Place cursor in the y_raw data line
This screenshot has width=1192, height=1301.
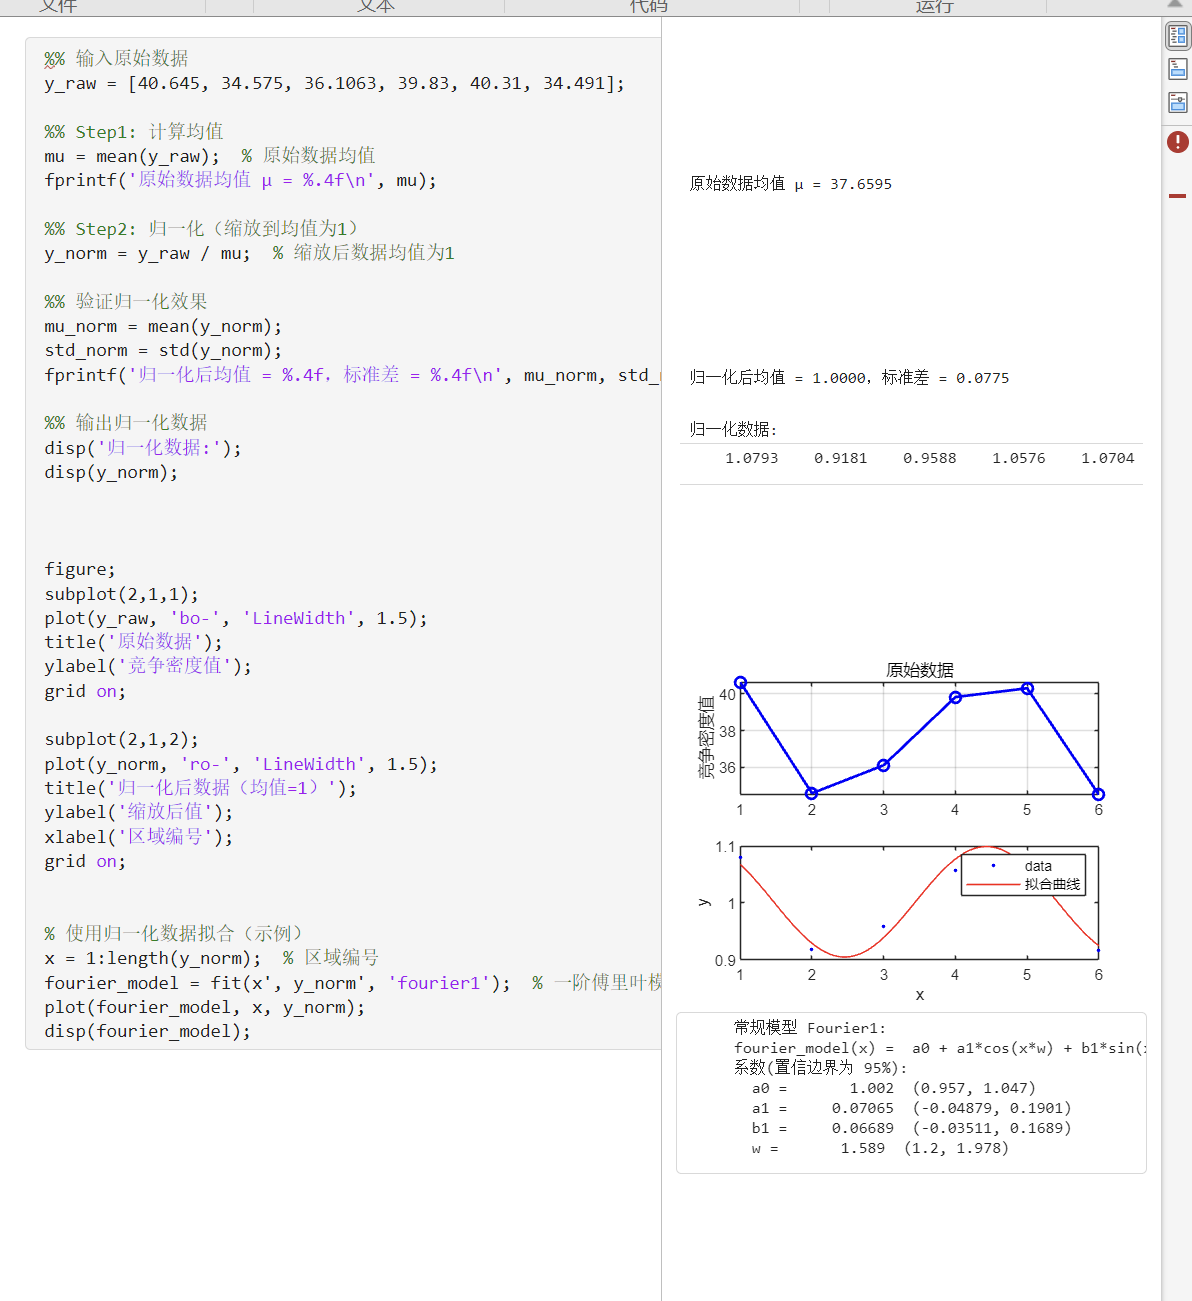(x=334, y=84)
